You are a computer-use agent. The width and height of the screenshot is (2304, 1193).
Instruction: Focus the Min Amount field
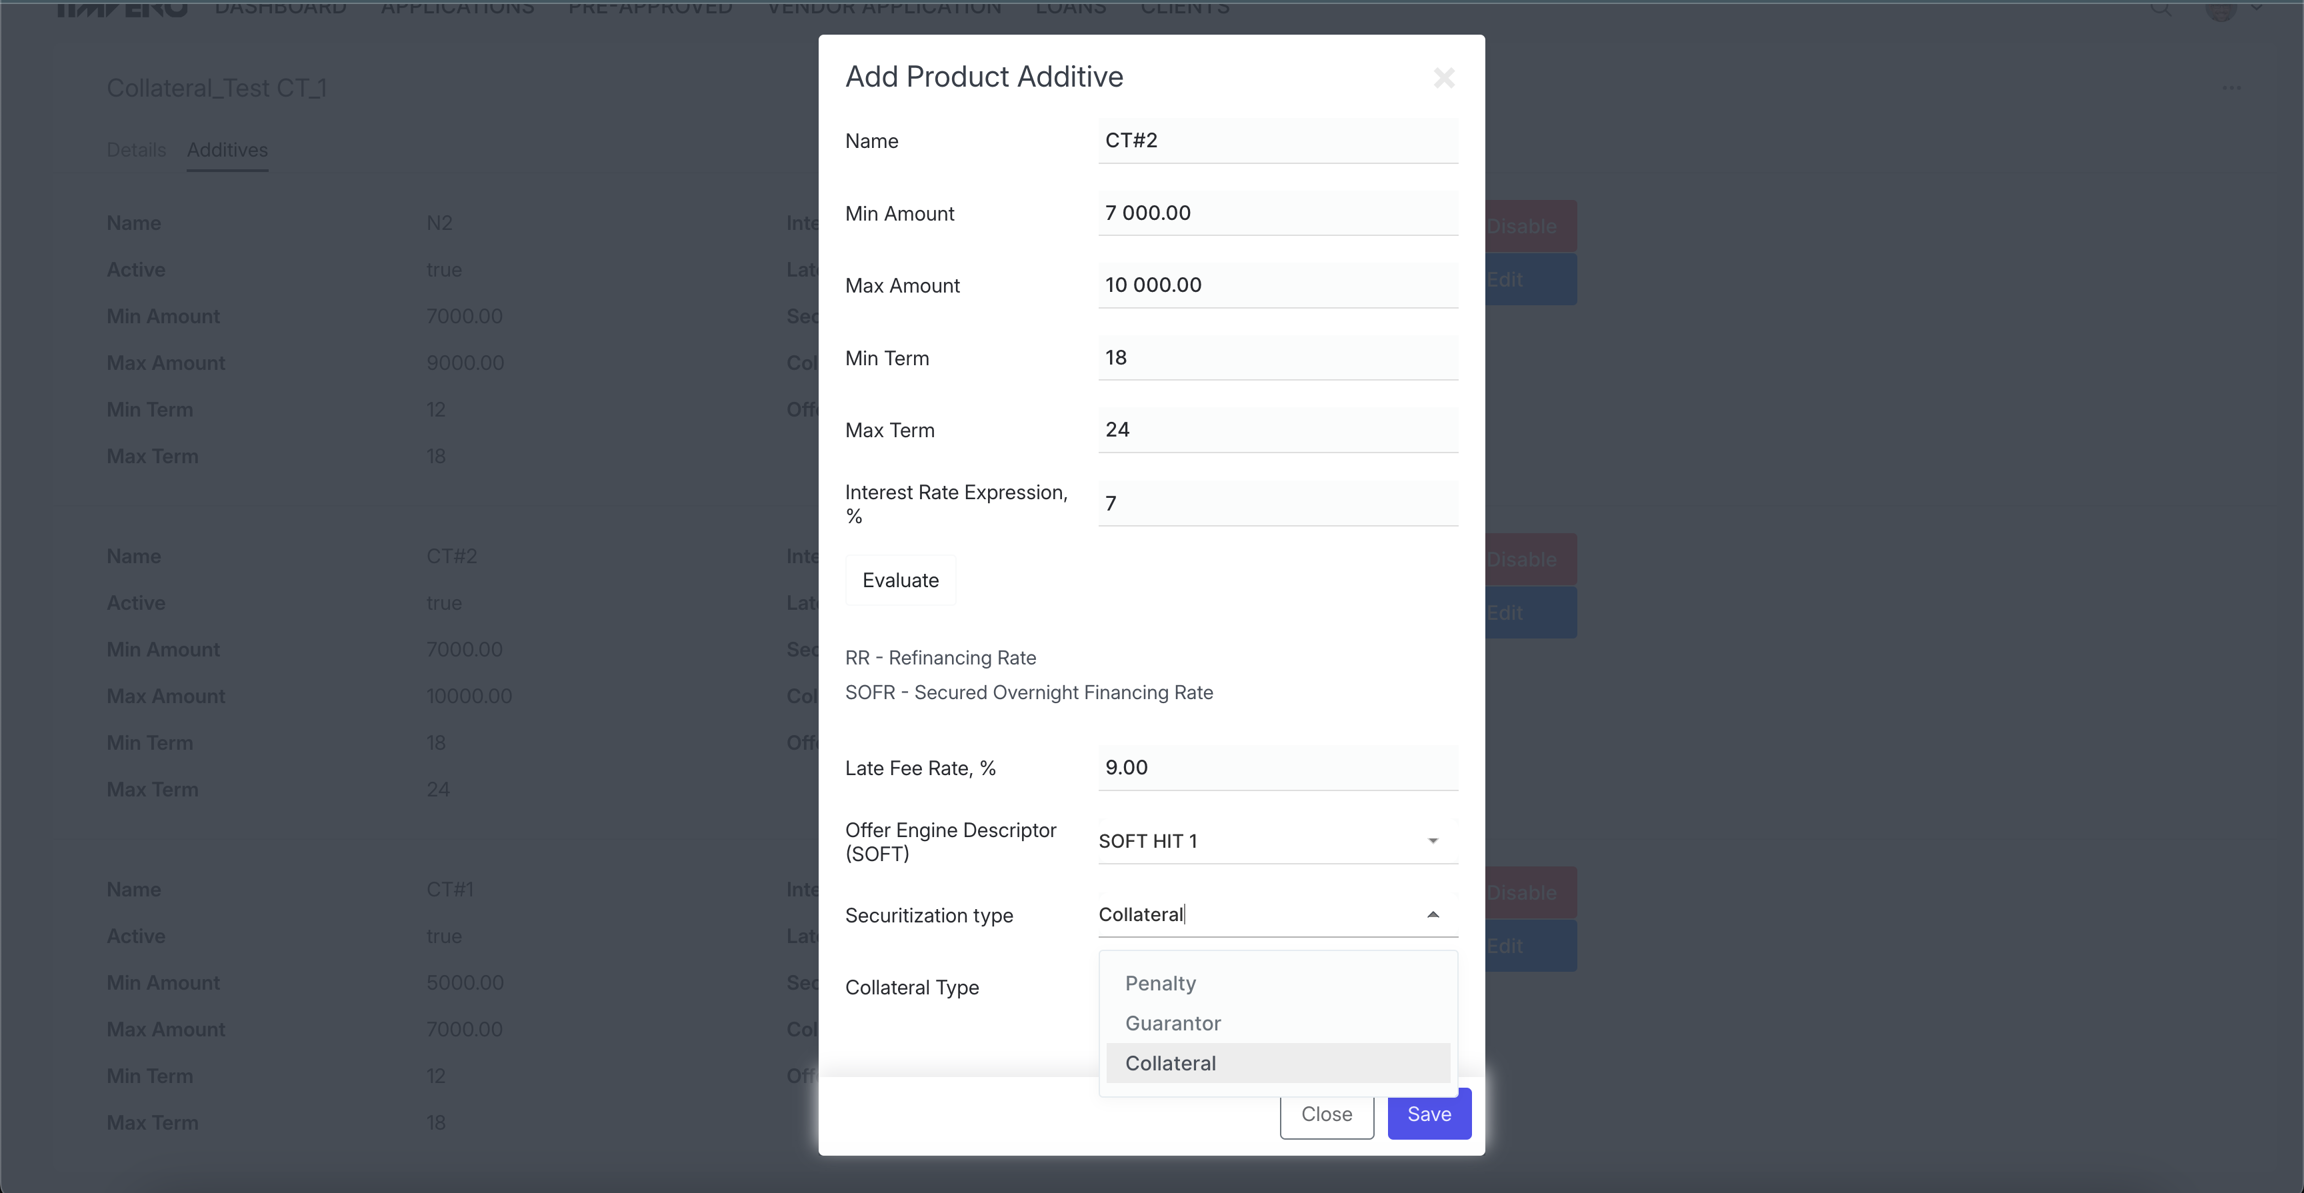pos(1277,213)
